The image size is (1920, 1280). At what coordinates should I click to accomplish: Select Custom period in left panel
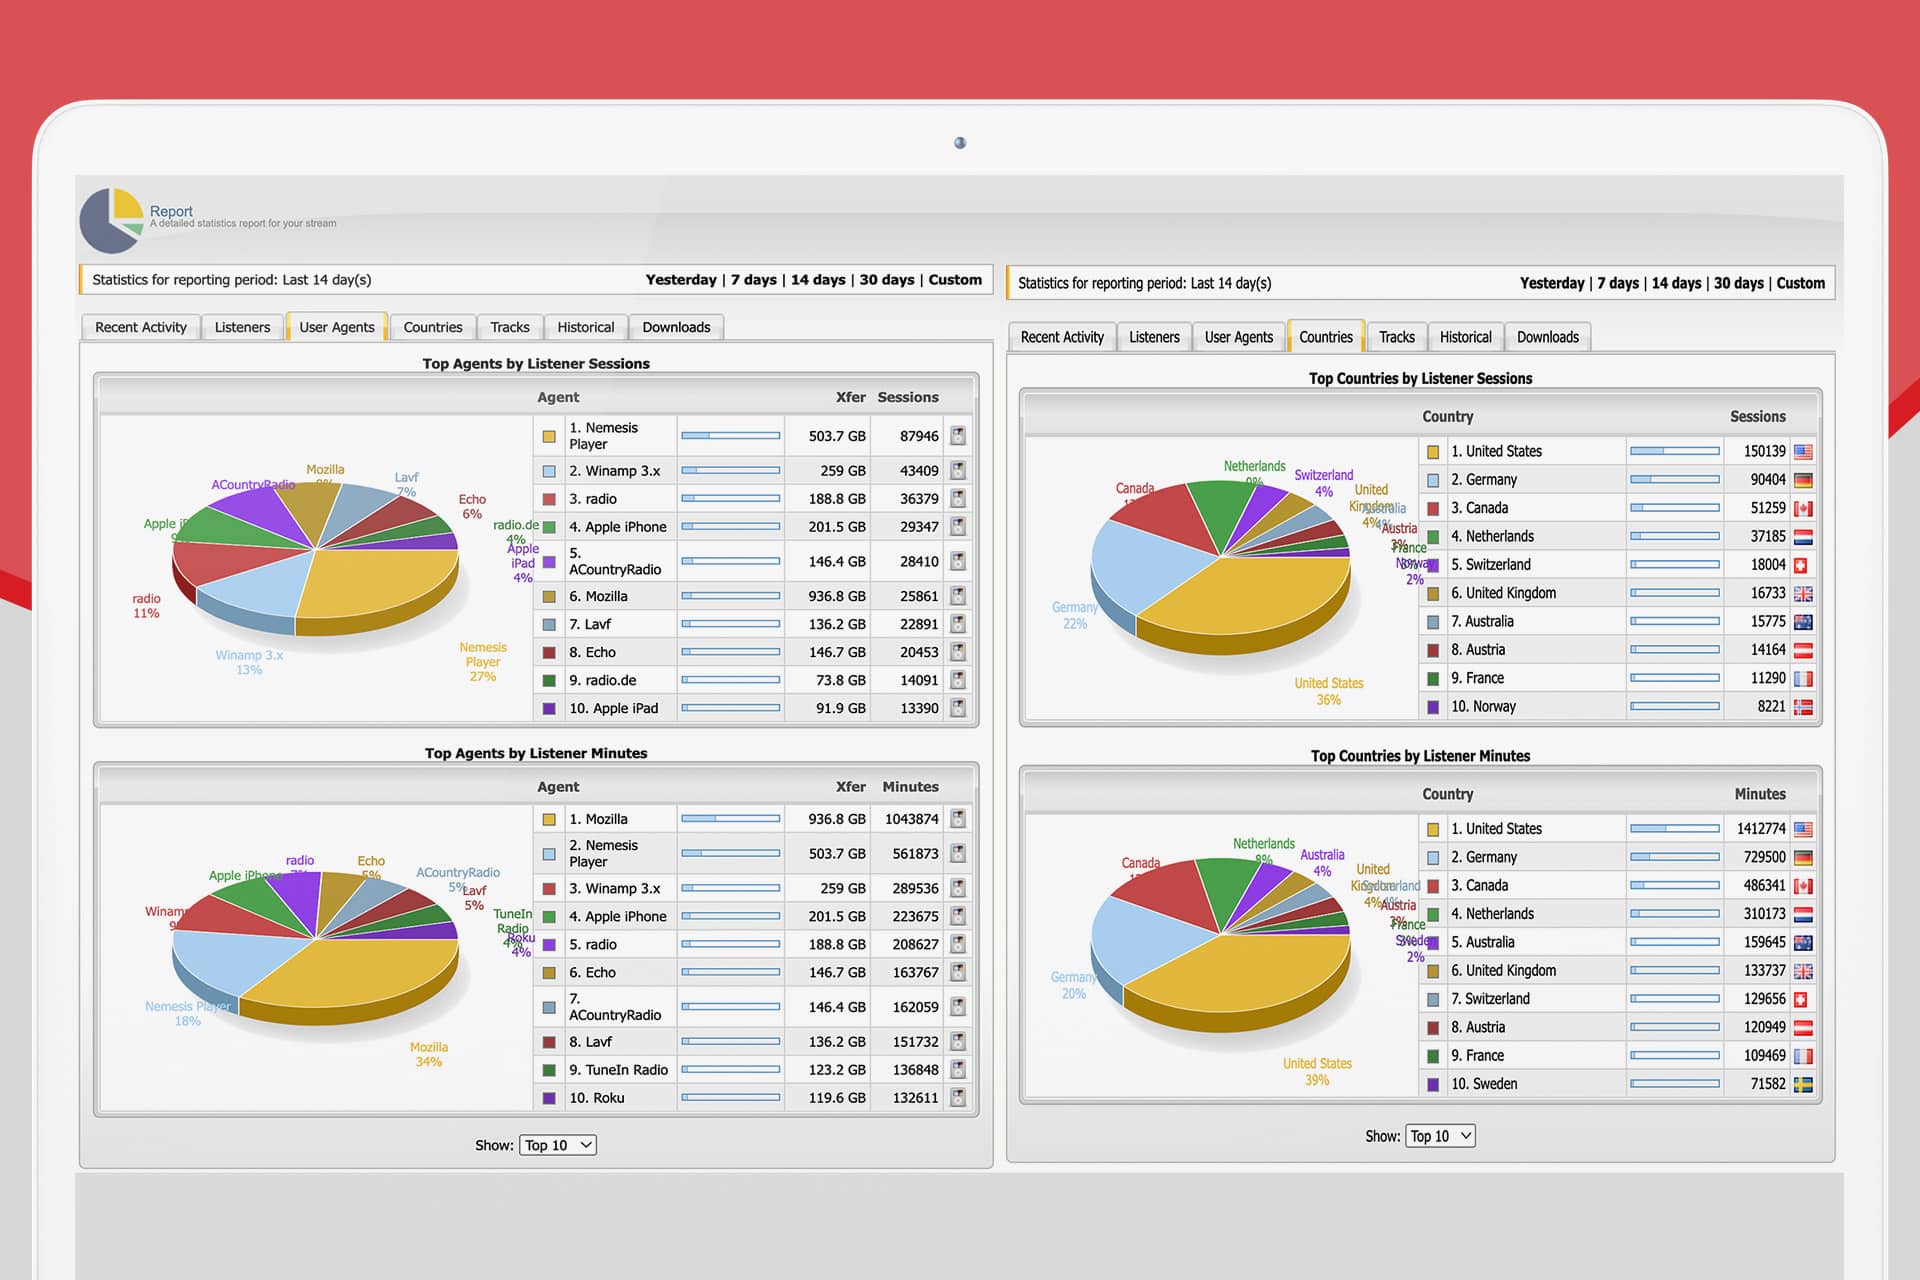(955, 280)
